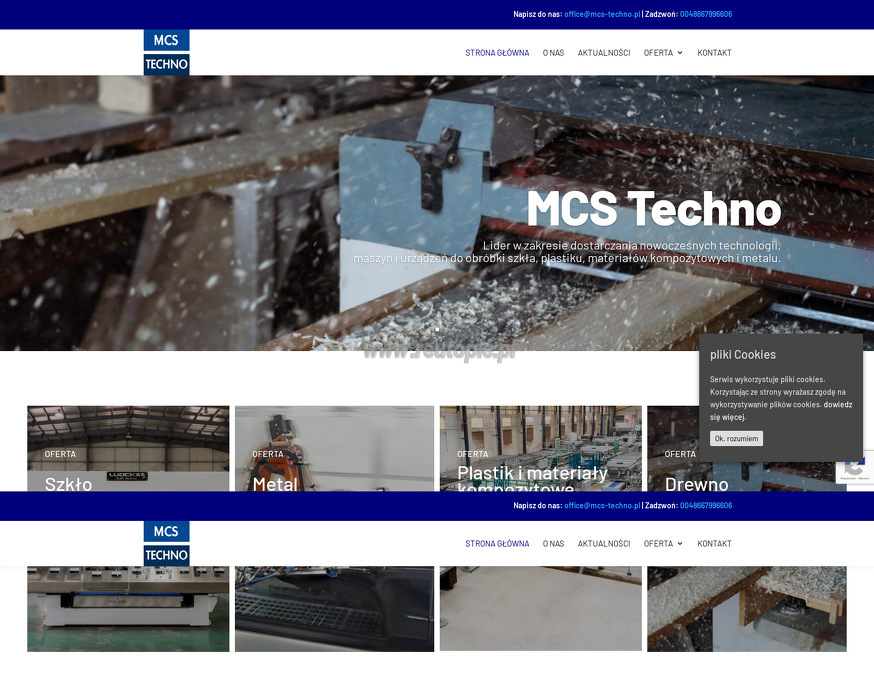Select the hero slider pagination dot

(x=437, y=330)
